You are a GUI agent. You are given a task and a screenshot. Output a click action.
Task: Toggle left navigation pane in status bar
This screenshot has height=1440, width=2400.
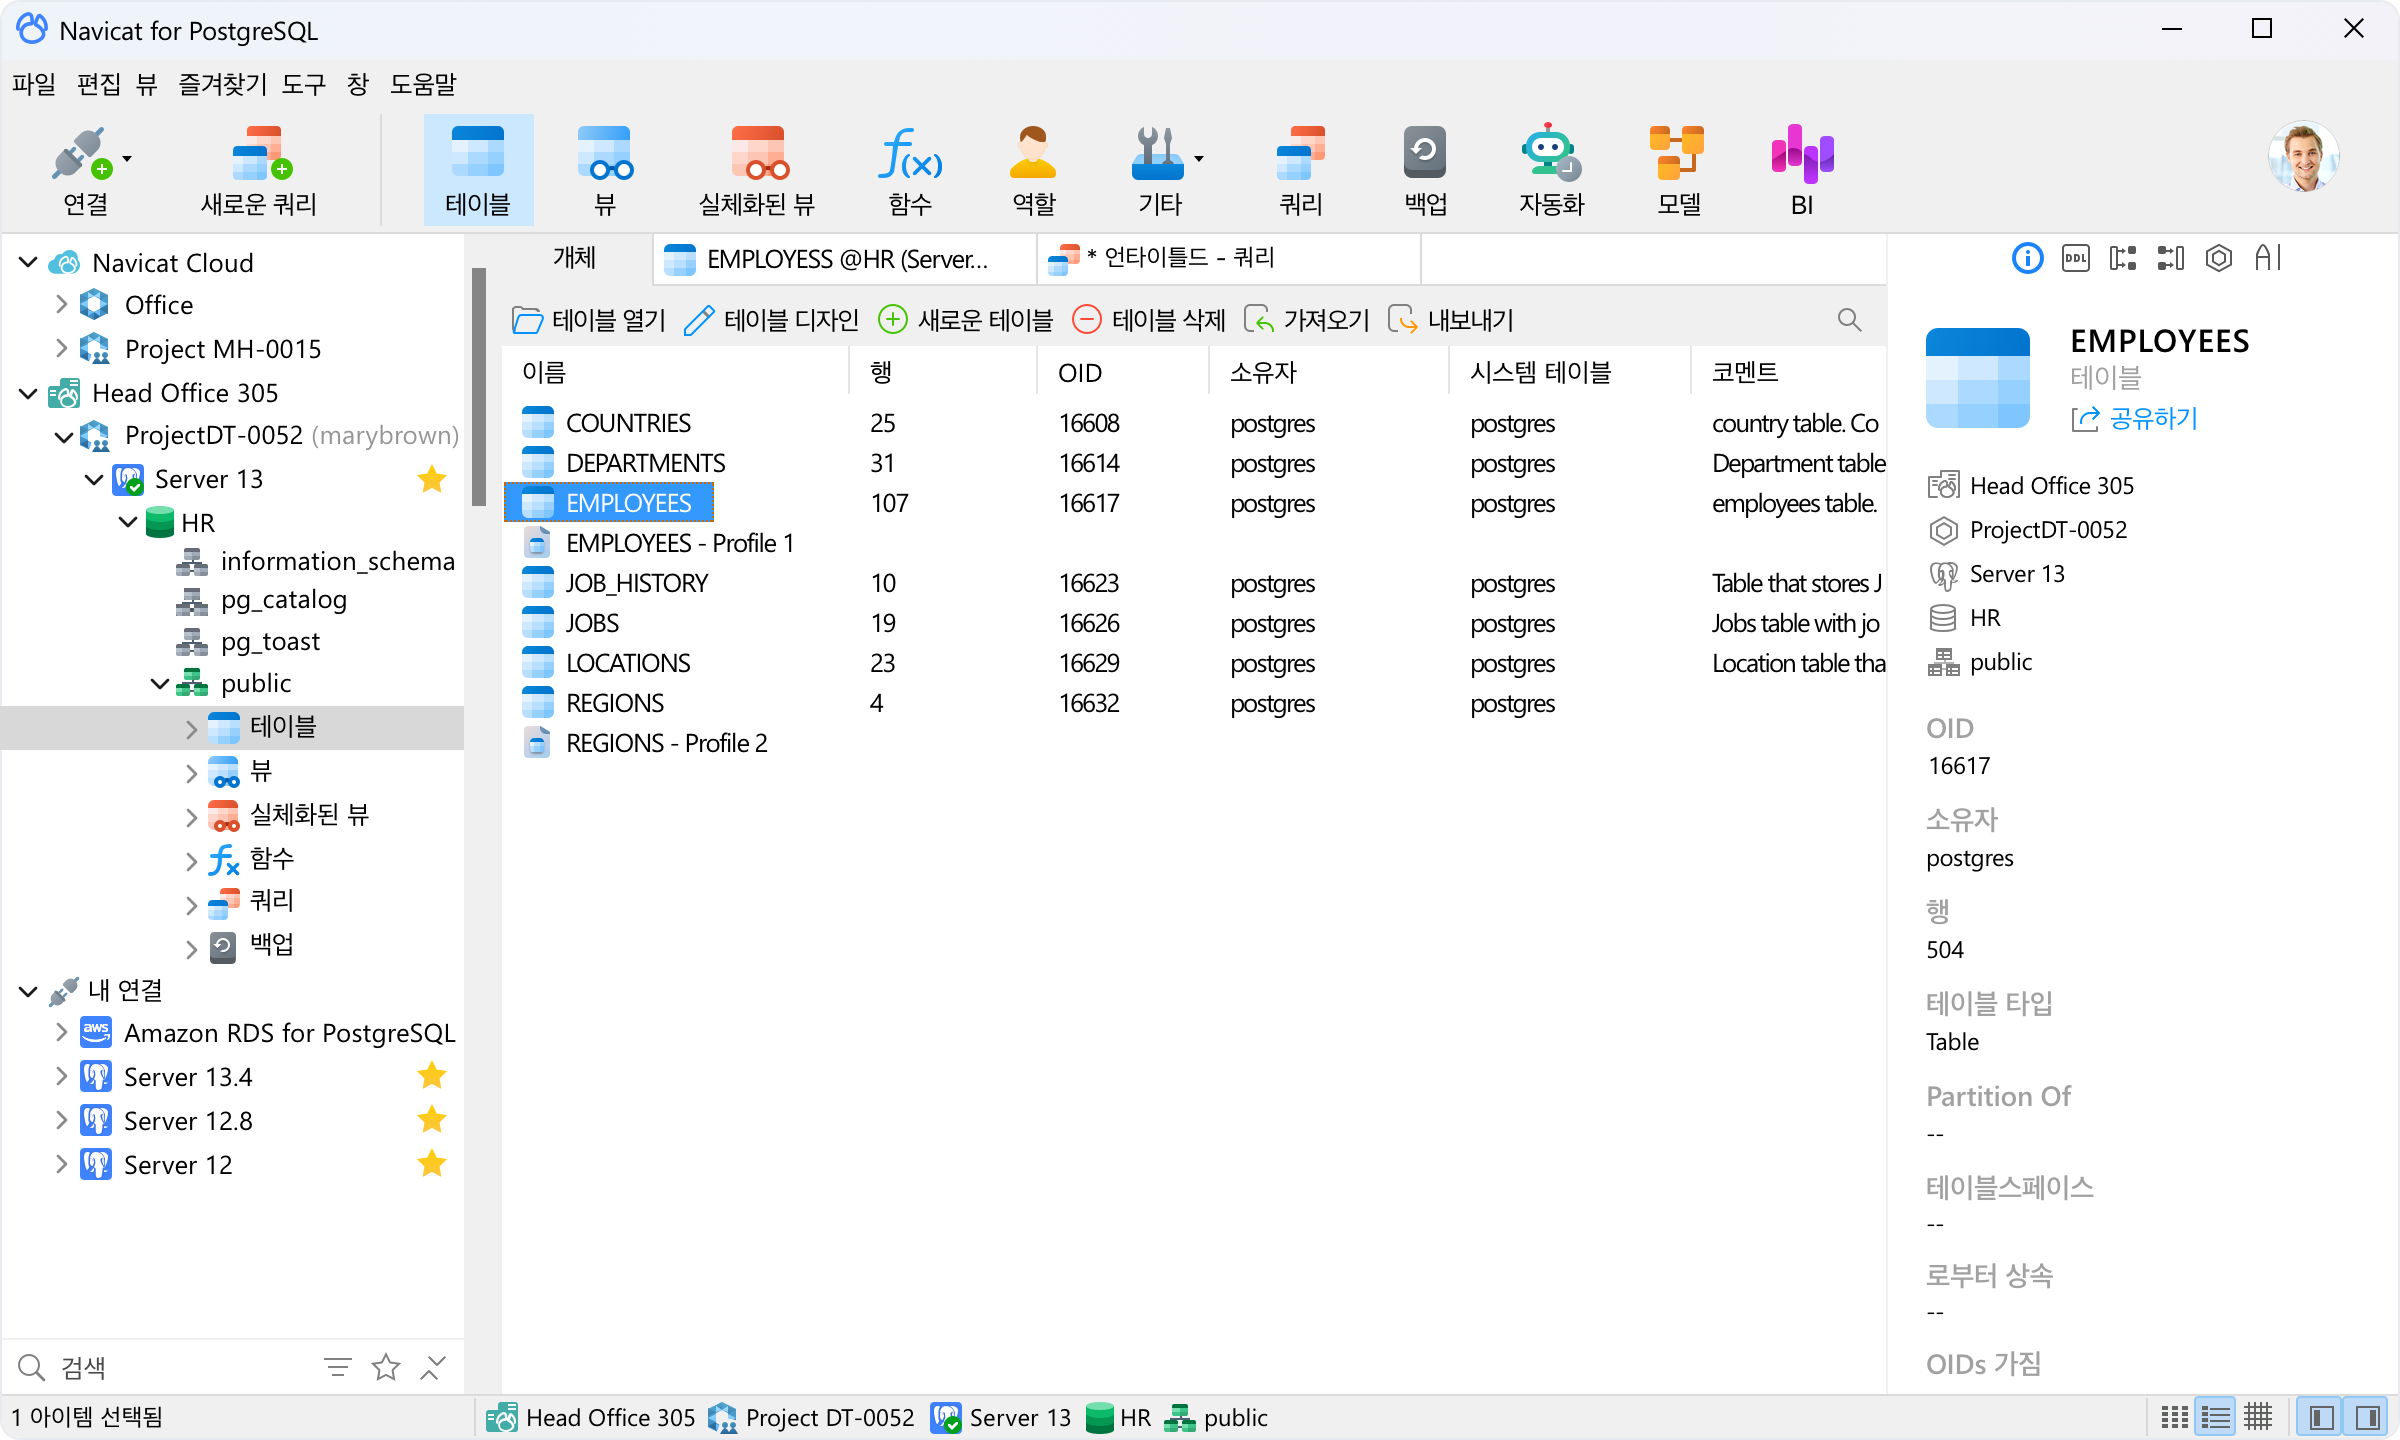2321,1417
